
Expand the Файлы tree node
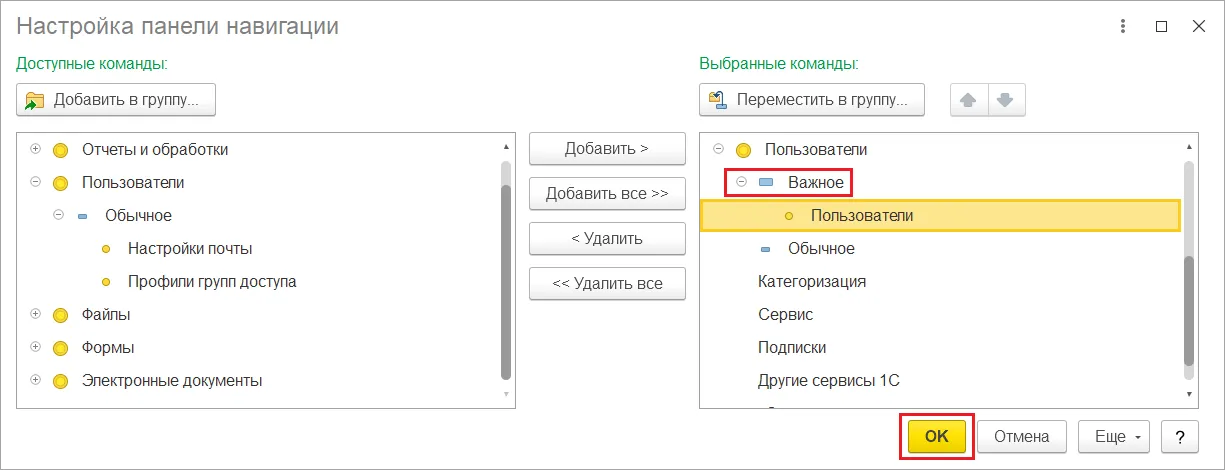tap(36, 314)
